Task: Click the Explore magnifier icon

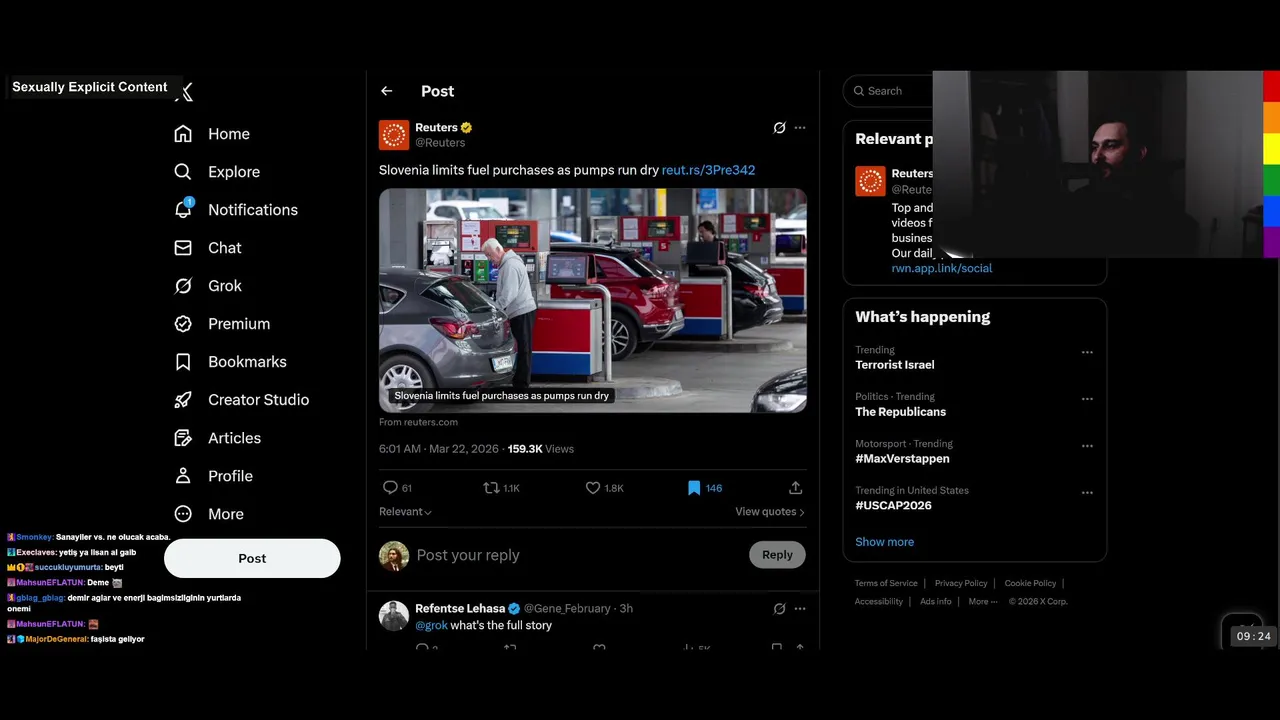Action: click(183, 172)
